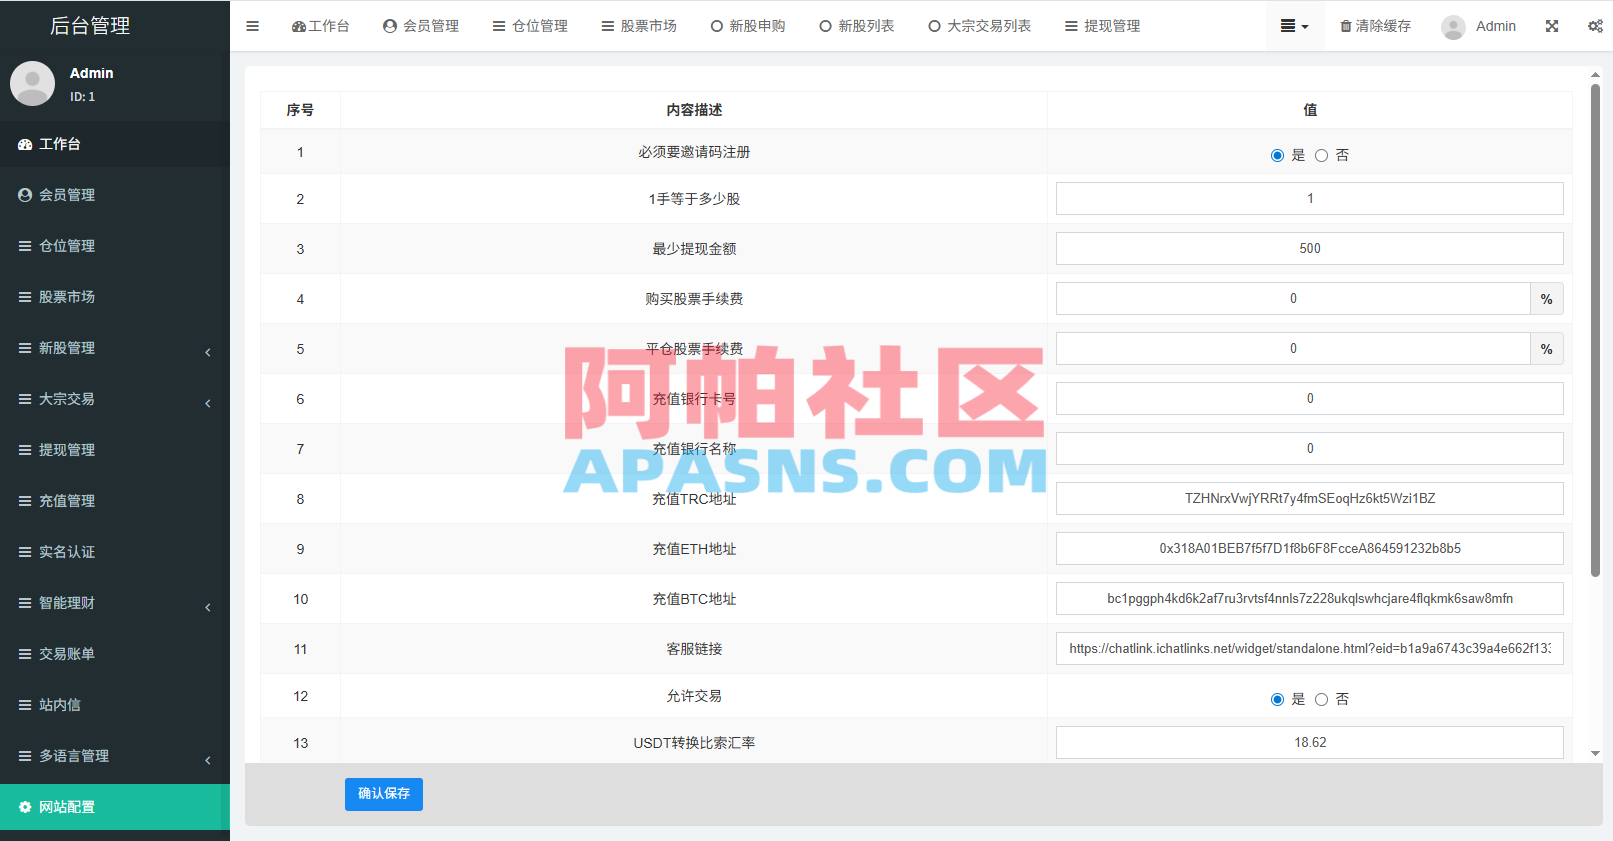Click the list icon beside sidebar 提现管理
Image resolution: width=1613 pixels, height=841 pixels.
pos(25,450)
